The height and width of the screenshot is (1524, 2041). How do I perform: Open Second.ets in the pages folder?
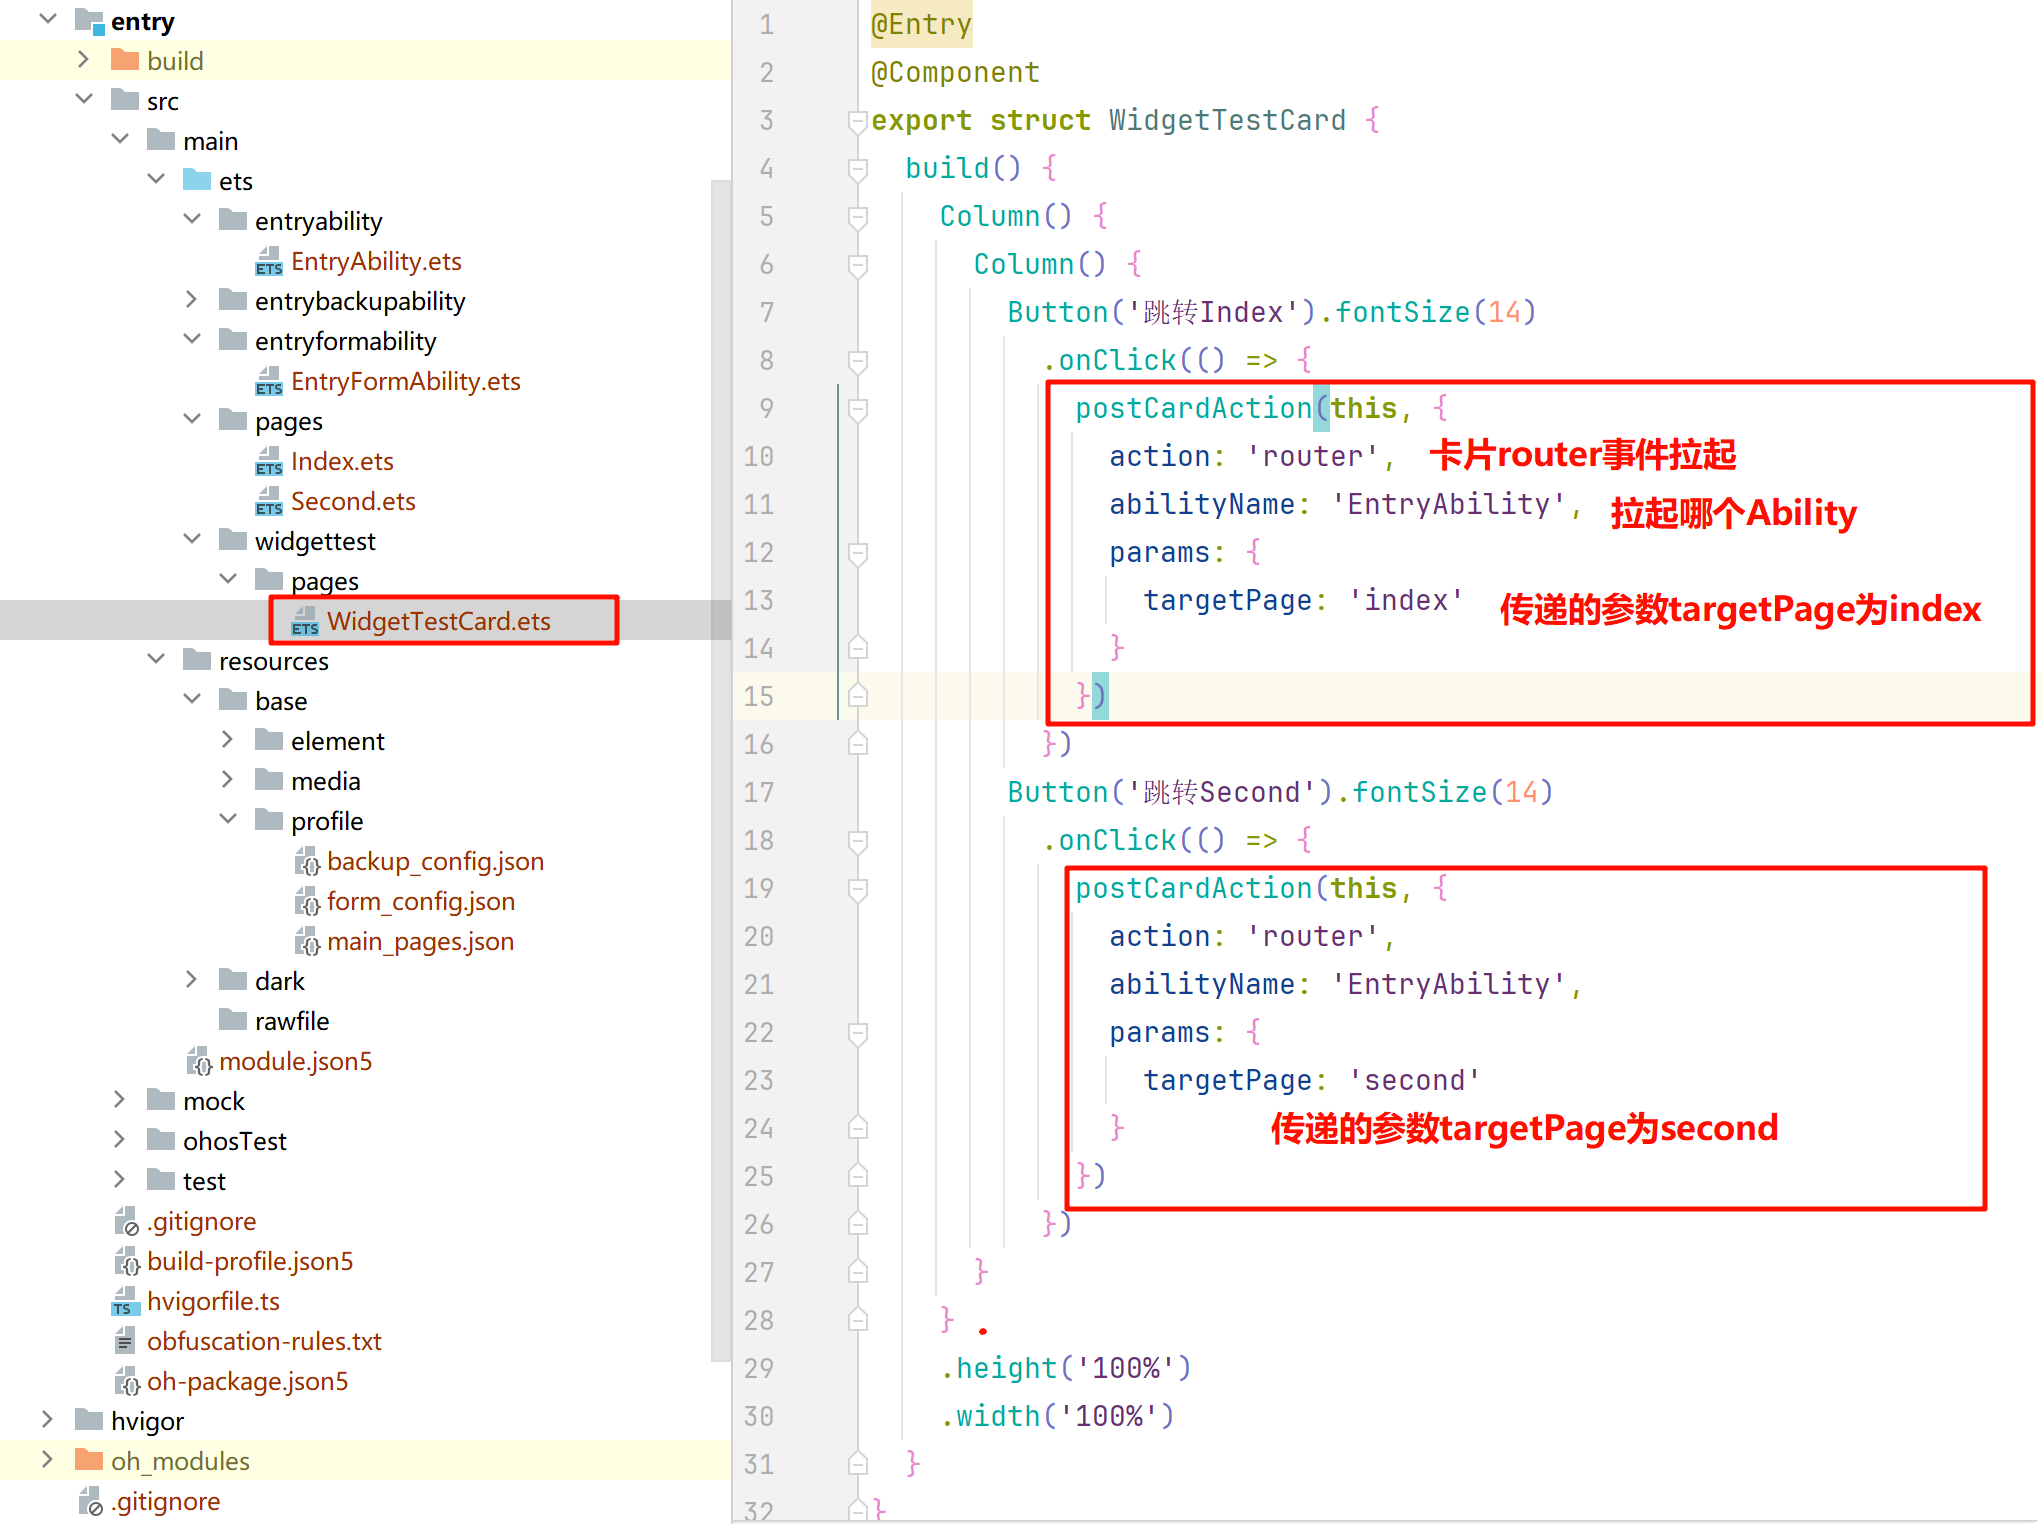pyautogui.click(x=352, y=501)
